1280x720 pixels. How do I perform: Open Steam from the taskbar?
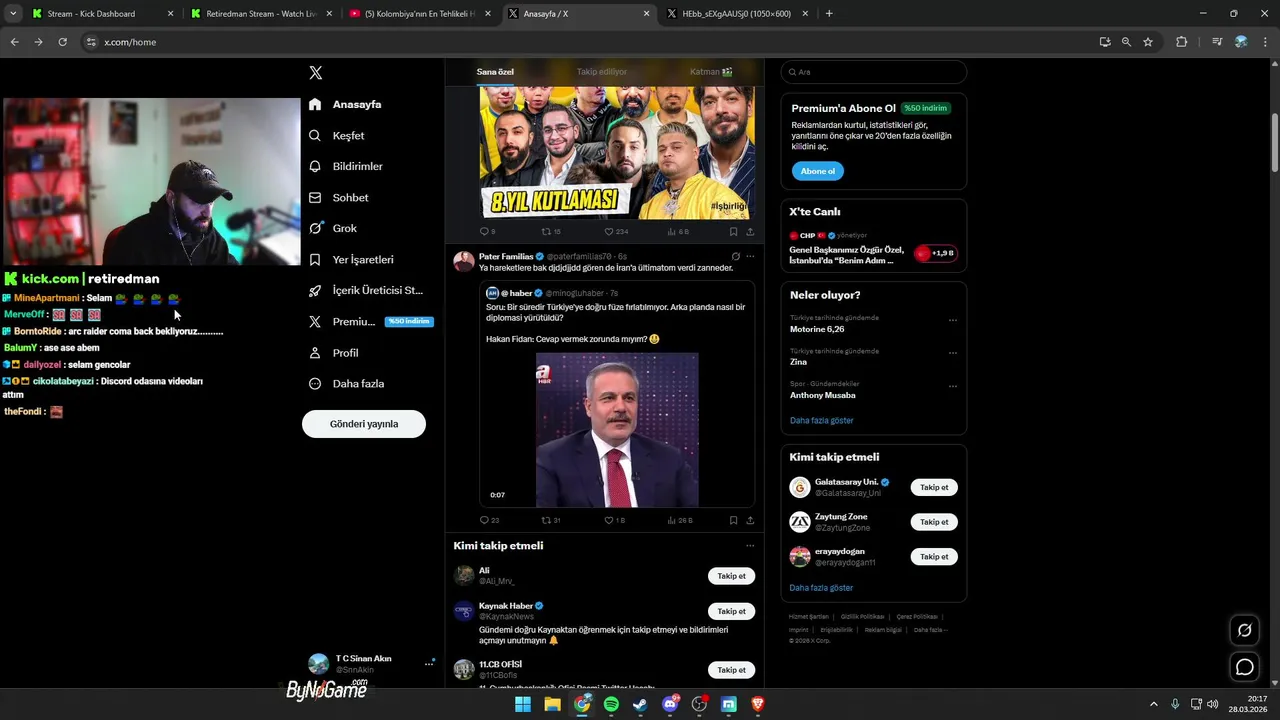click(640, 704)
